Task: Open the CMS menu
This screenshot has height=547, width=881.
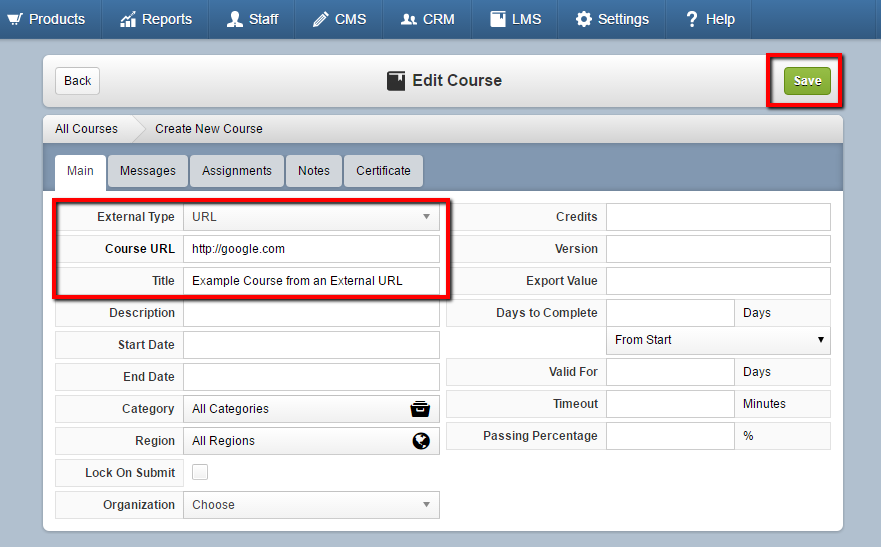Action: point(339,19)
